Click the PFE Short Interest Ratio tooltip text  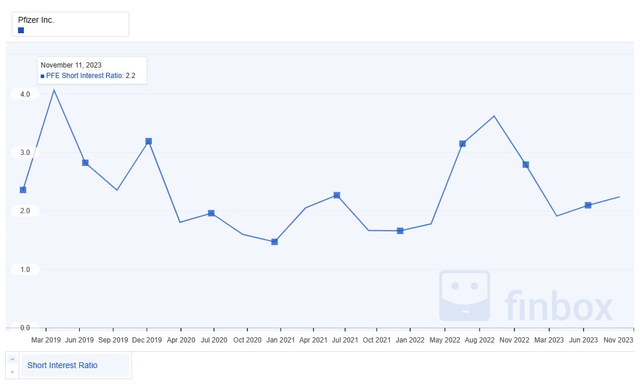point(84,76)
